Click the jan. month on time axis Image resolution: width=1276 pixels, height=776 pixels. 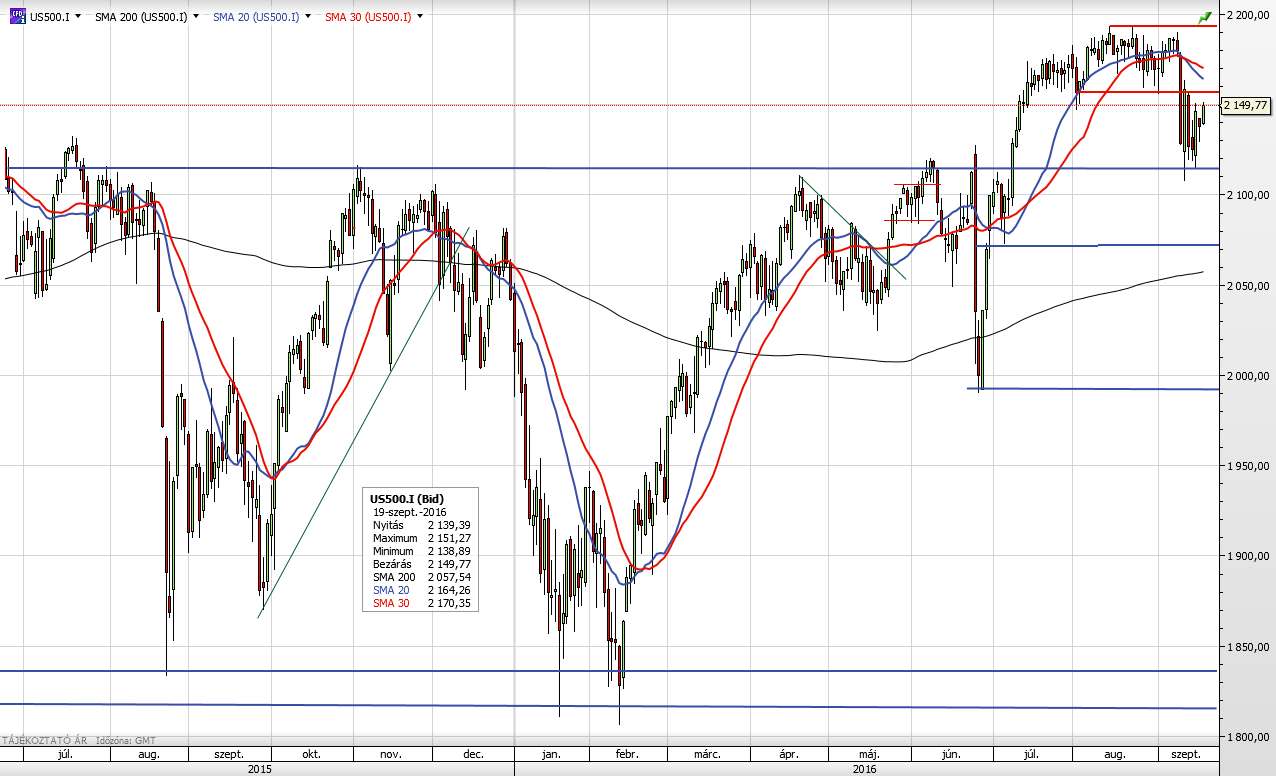click(x=551, y=754)
